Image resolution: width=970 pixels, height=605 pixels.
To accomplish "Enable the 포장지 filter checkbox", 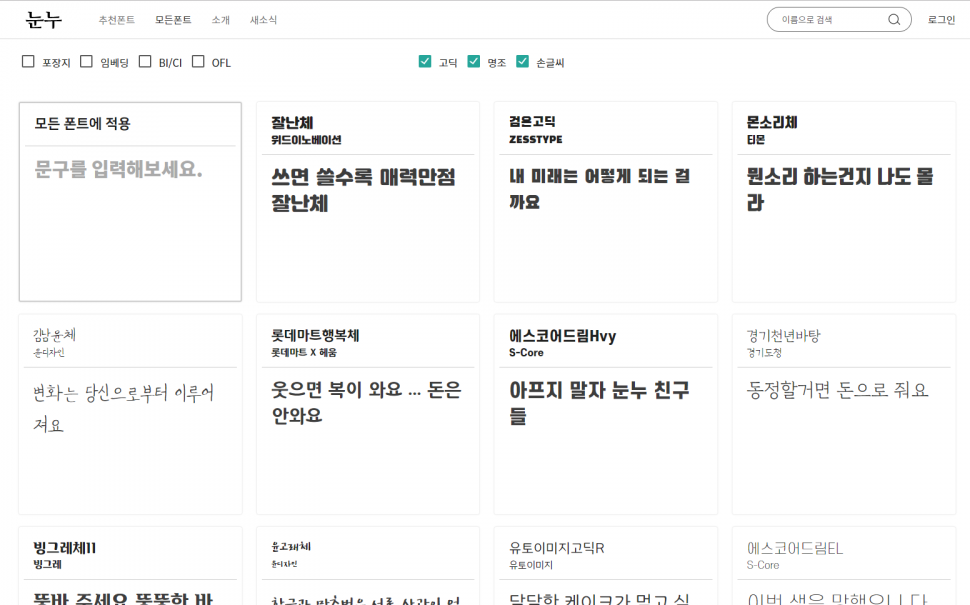I will [28, 61].
